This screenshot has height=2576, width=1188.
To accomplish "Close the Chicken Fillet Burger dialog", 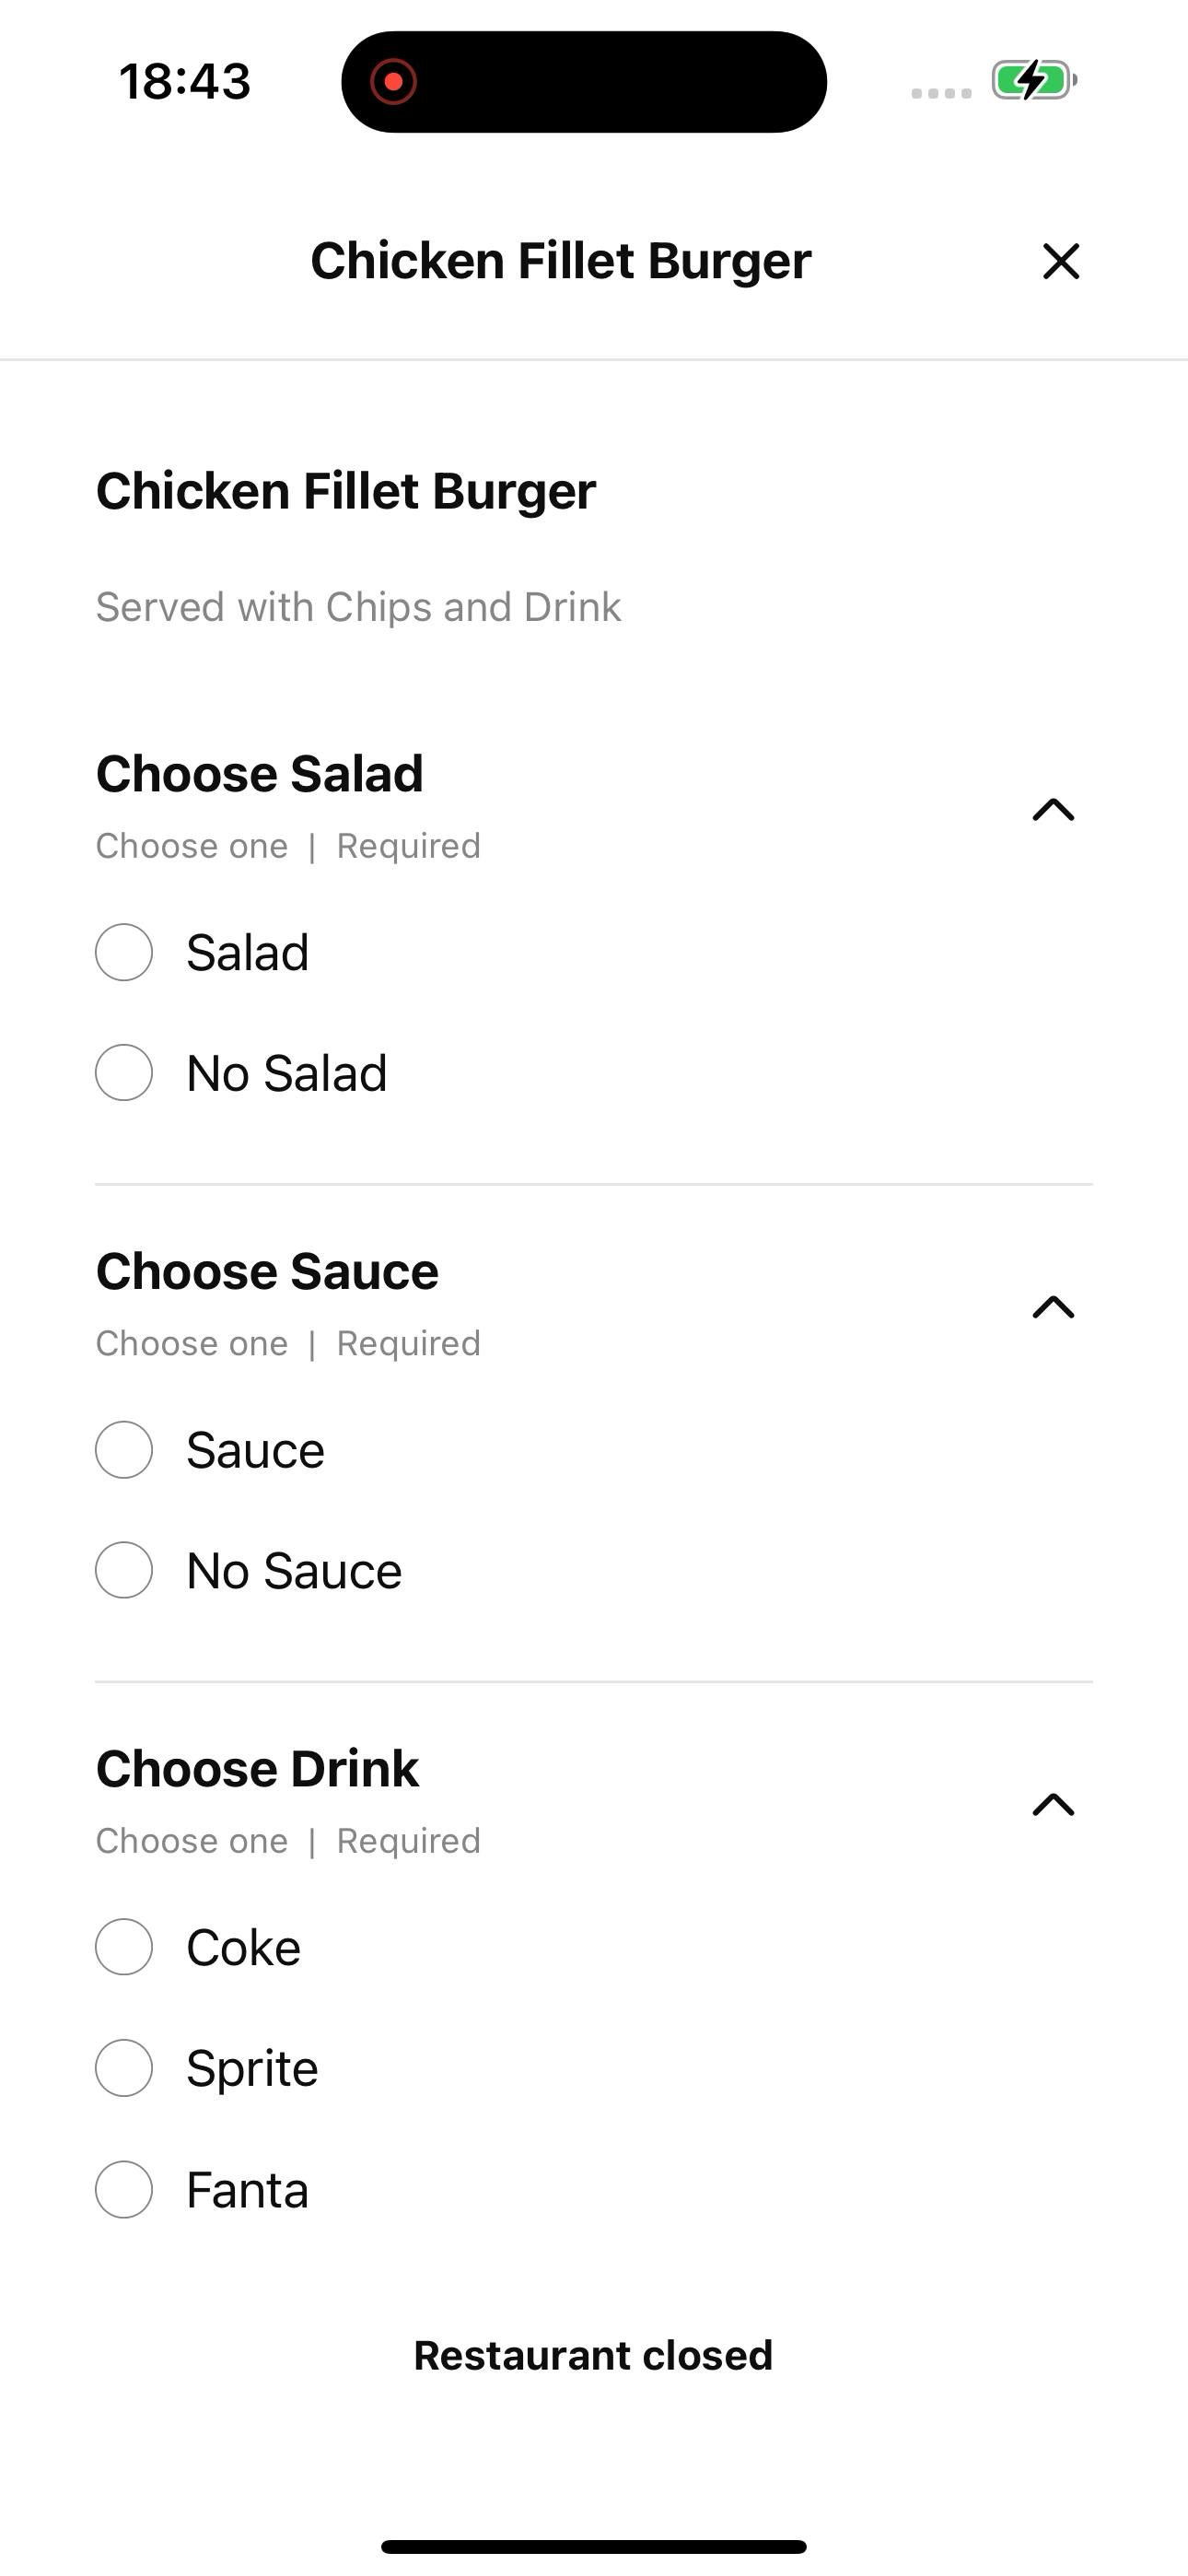I will 1060,261.
